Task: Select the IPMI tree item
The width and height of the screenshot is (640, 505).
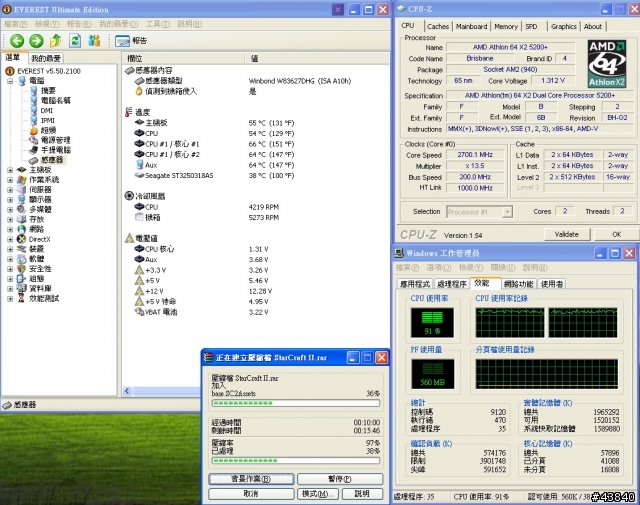Action: 47,120
